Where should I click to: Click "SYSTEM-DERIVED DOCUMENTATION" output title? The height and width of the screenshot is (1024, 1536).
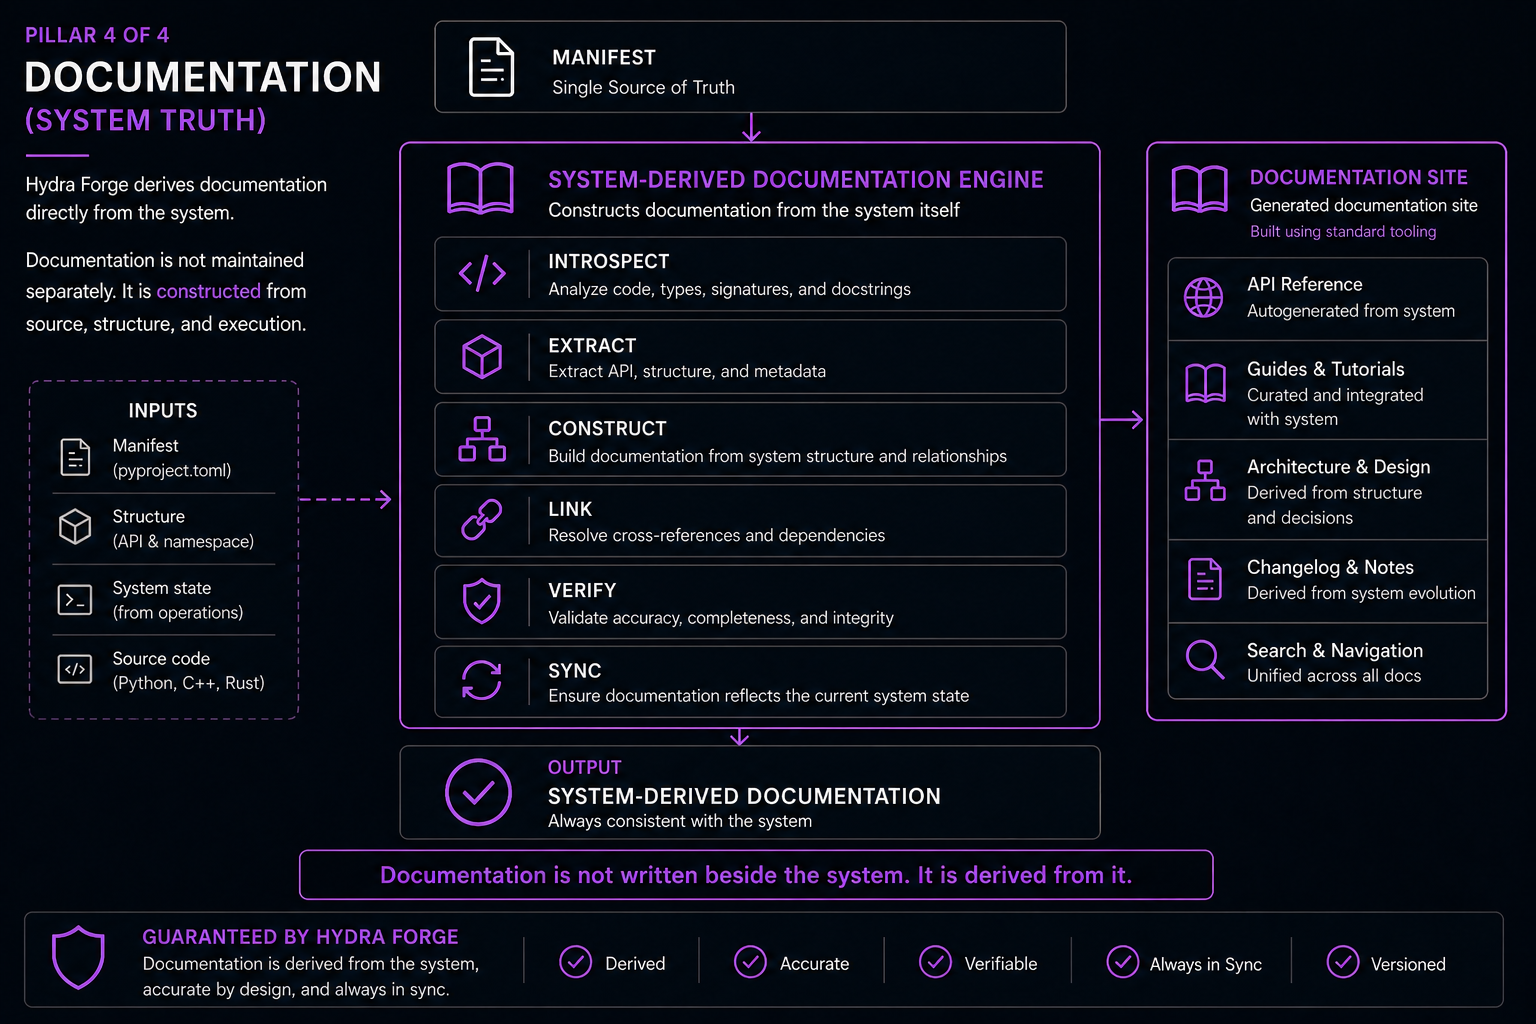[744, 796]
